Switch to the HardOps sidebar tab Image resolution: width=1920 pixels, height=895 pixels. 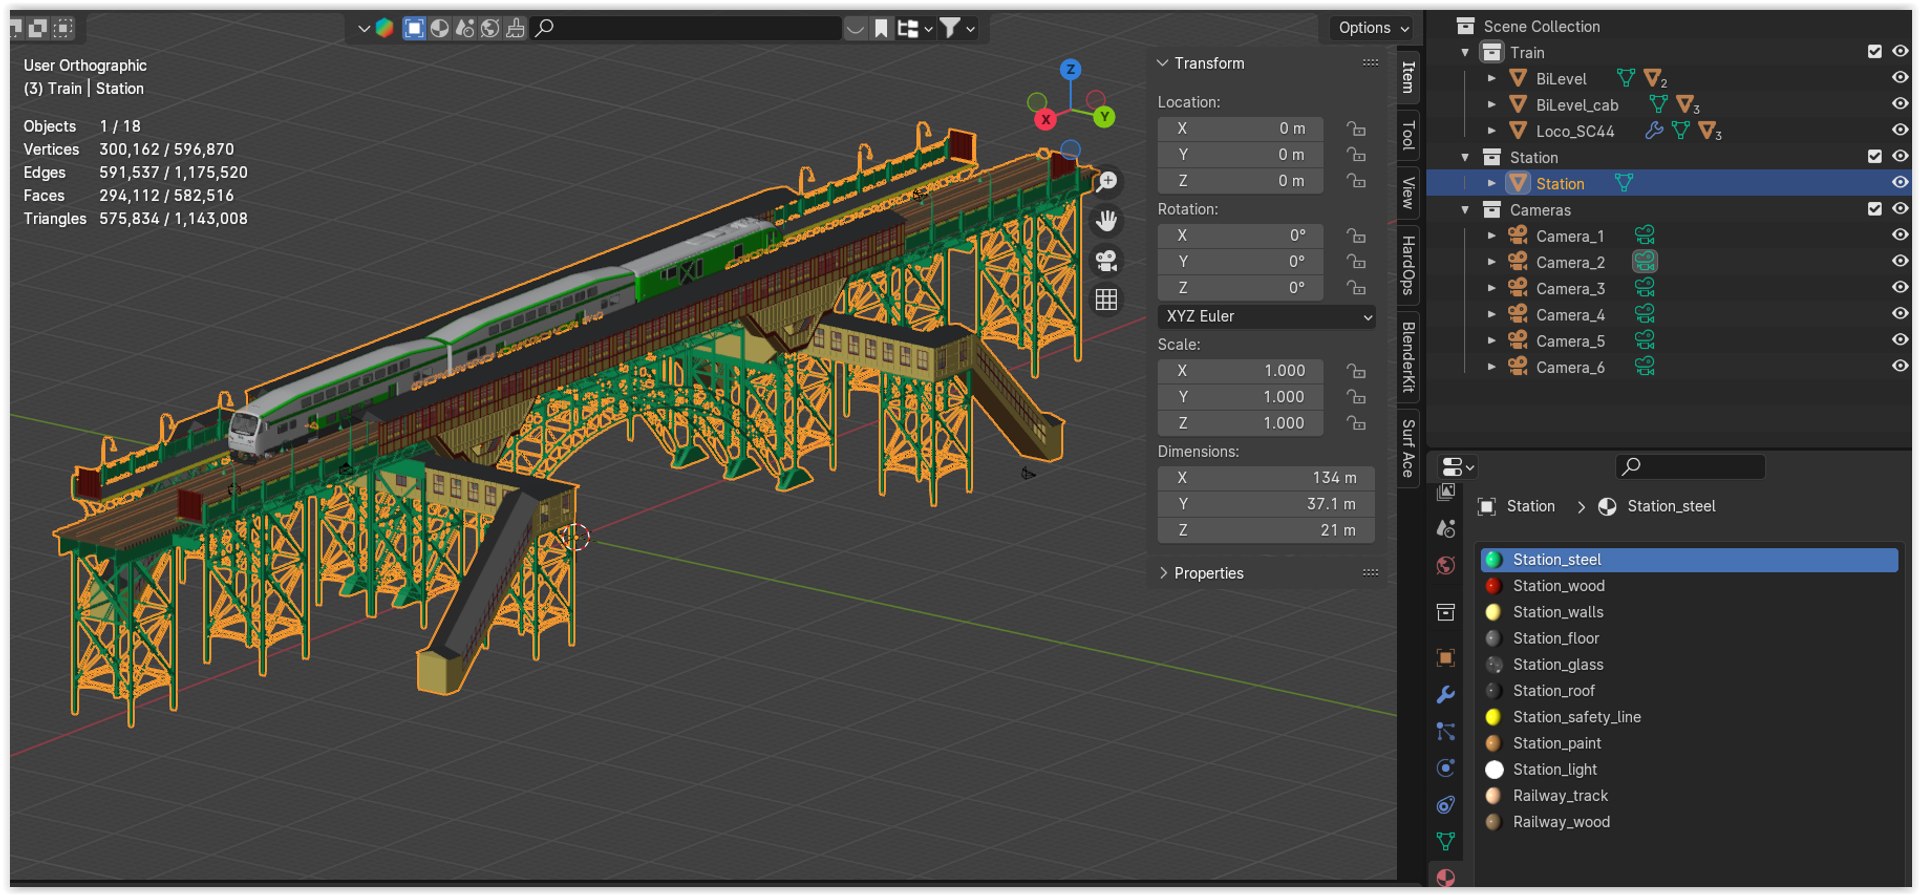point(1408,265)
